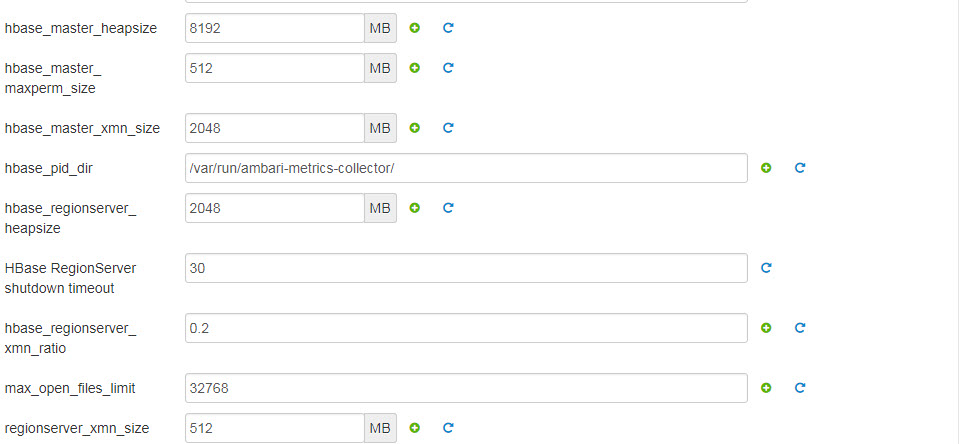Click green plus icon beside hbase_master_heapsize
The width and height of the screenshot is (959, 444).
click(x=415, y=28)
